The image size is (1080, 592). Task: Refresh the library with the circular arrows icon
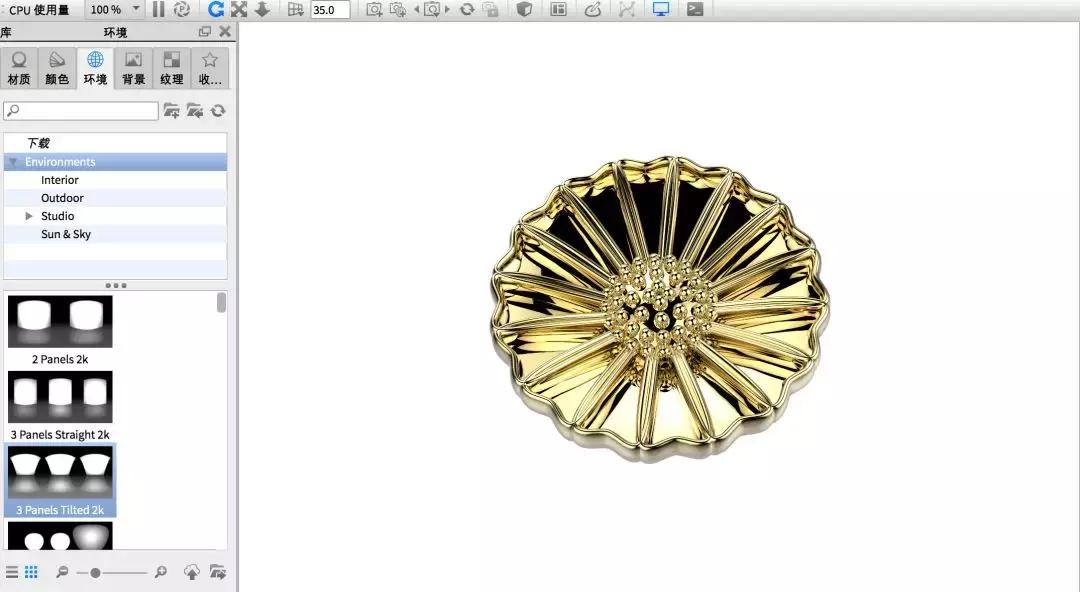[217, 111]
